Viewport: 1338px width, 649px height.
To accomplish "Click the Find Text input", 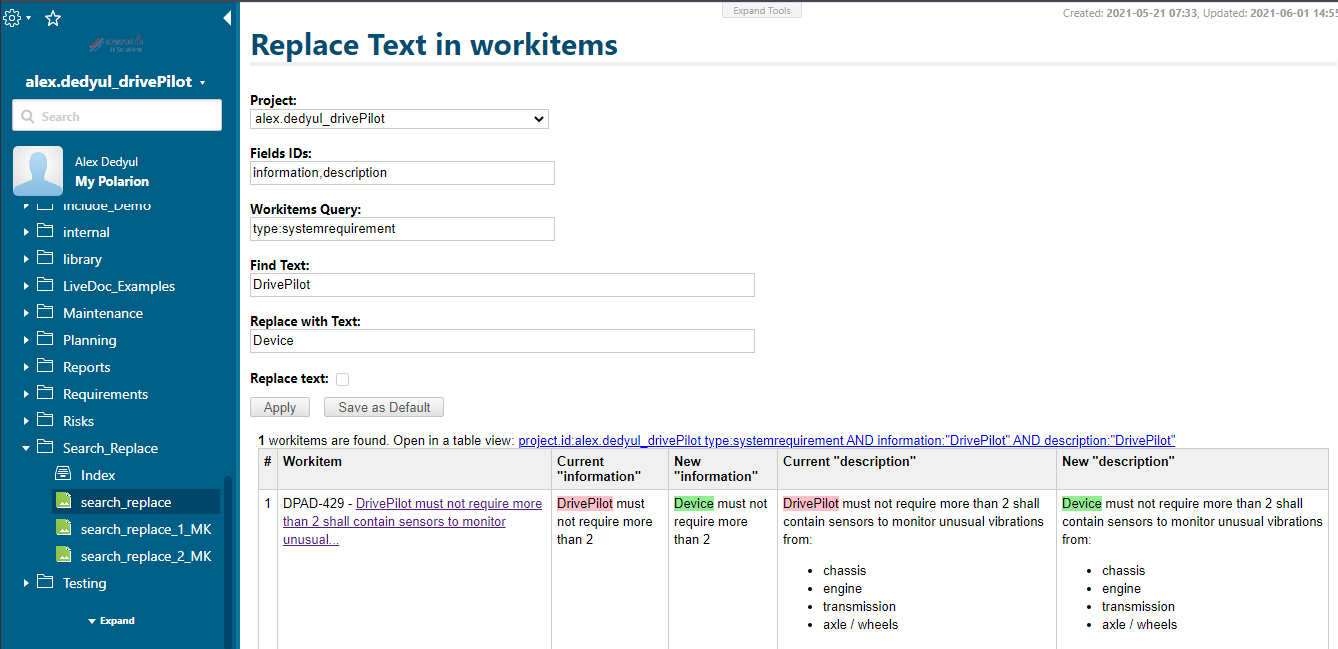I will coord(502,285).
